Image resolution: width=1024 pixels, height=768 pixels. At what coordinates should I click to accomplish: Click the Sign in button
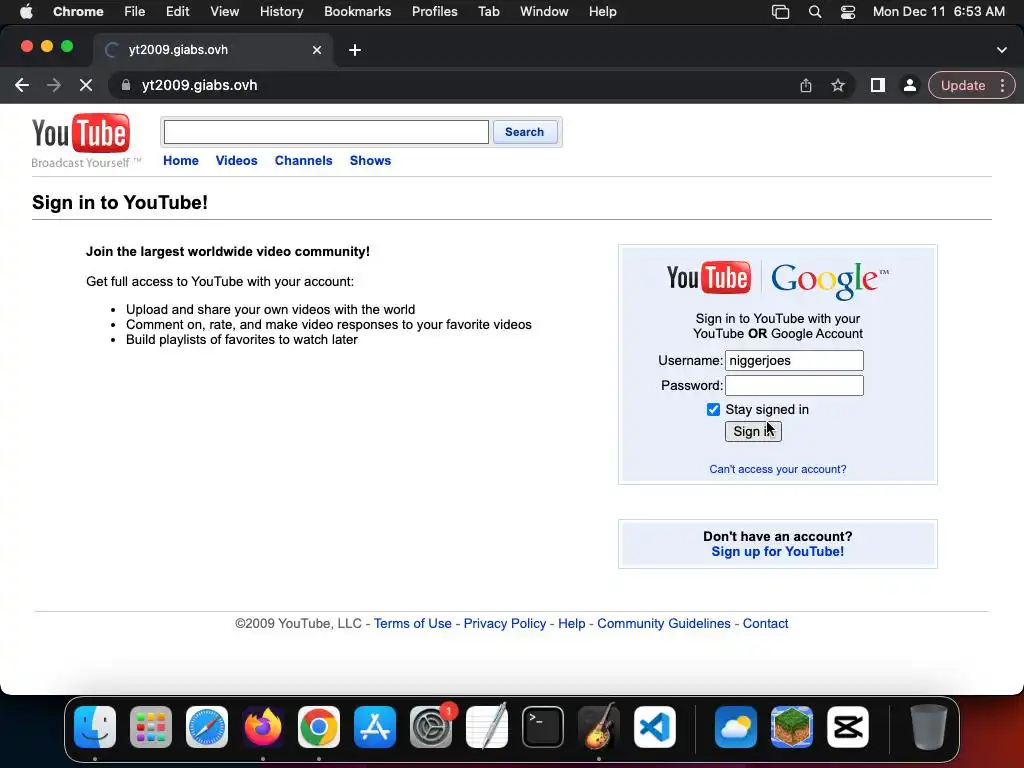[x=753, y=432]
